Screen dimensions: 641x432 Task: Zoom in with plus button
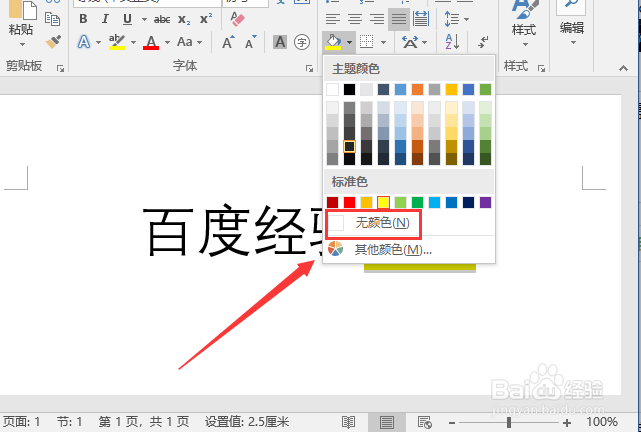tap(567, 423)
